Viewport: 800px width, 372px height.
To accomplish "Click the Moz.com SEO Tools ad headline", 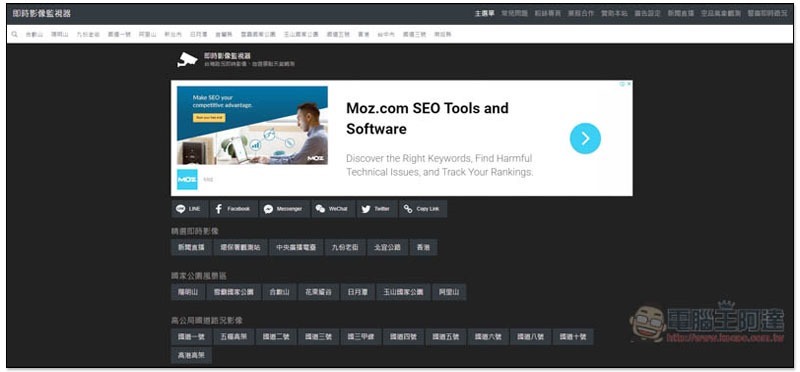I will 428,118.
